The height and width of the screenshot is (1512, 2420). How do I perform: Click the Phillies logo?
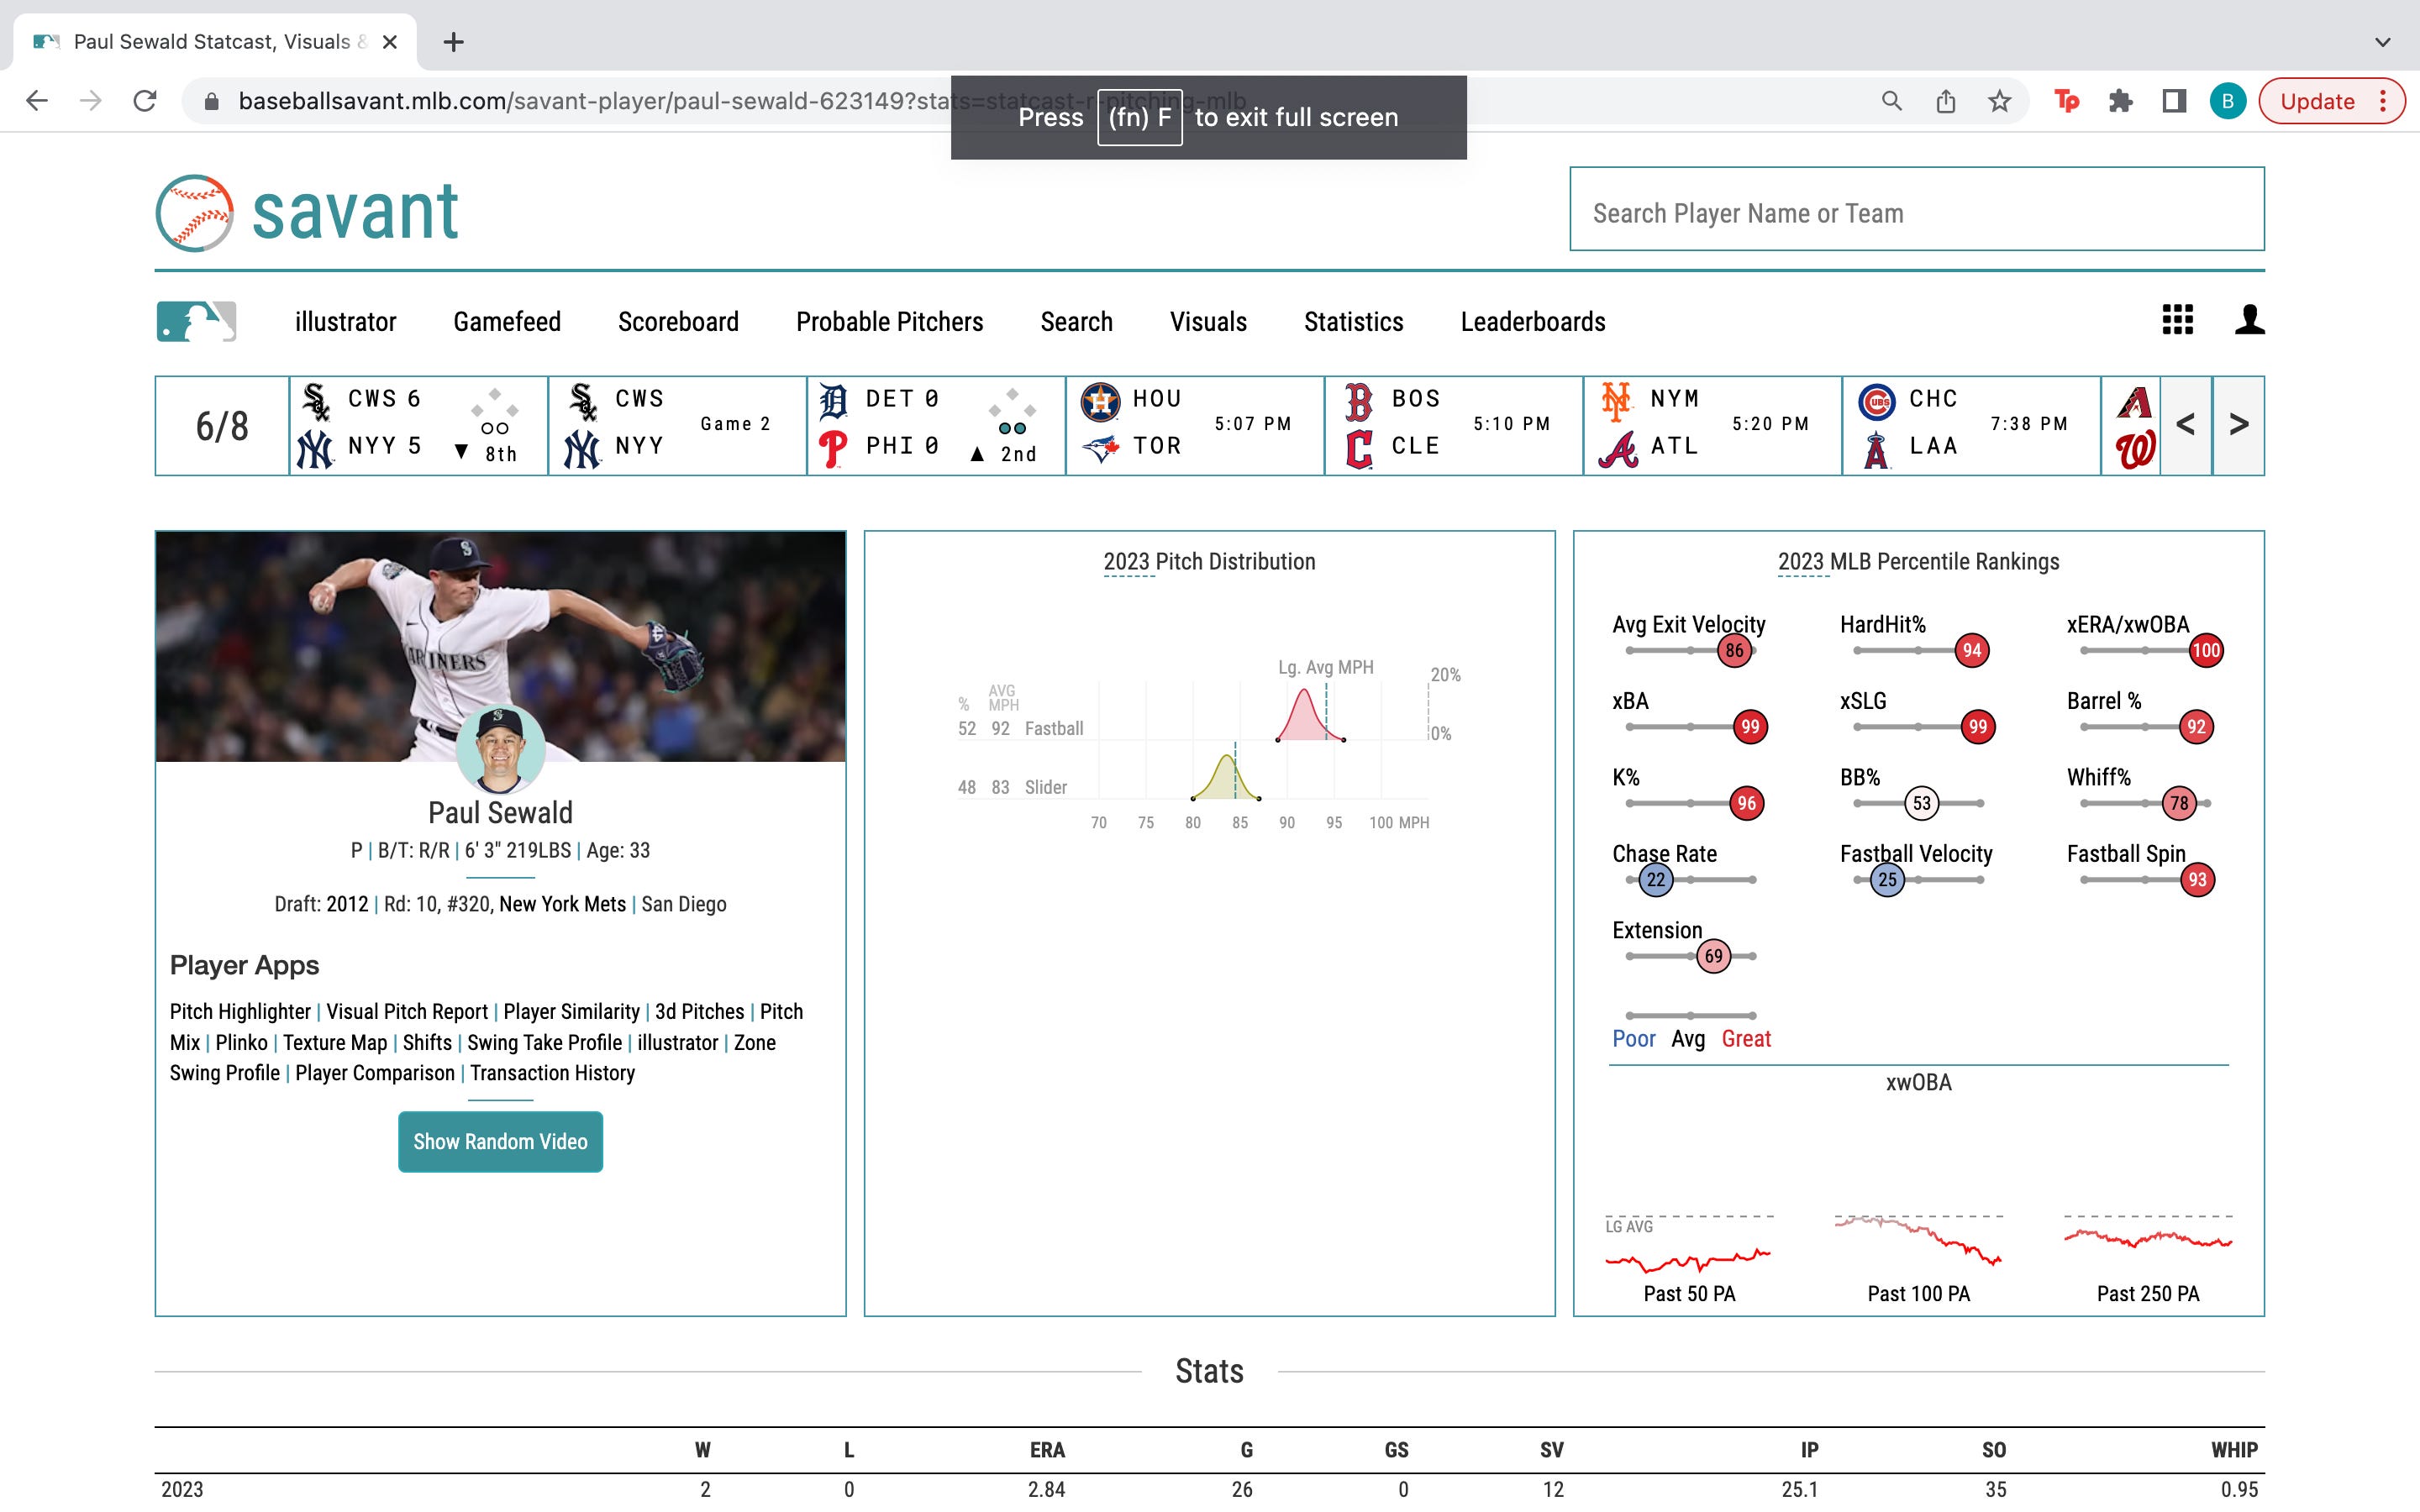tap(833, 449)
